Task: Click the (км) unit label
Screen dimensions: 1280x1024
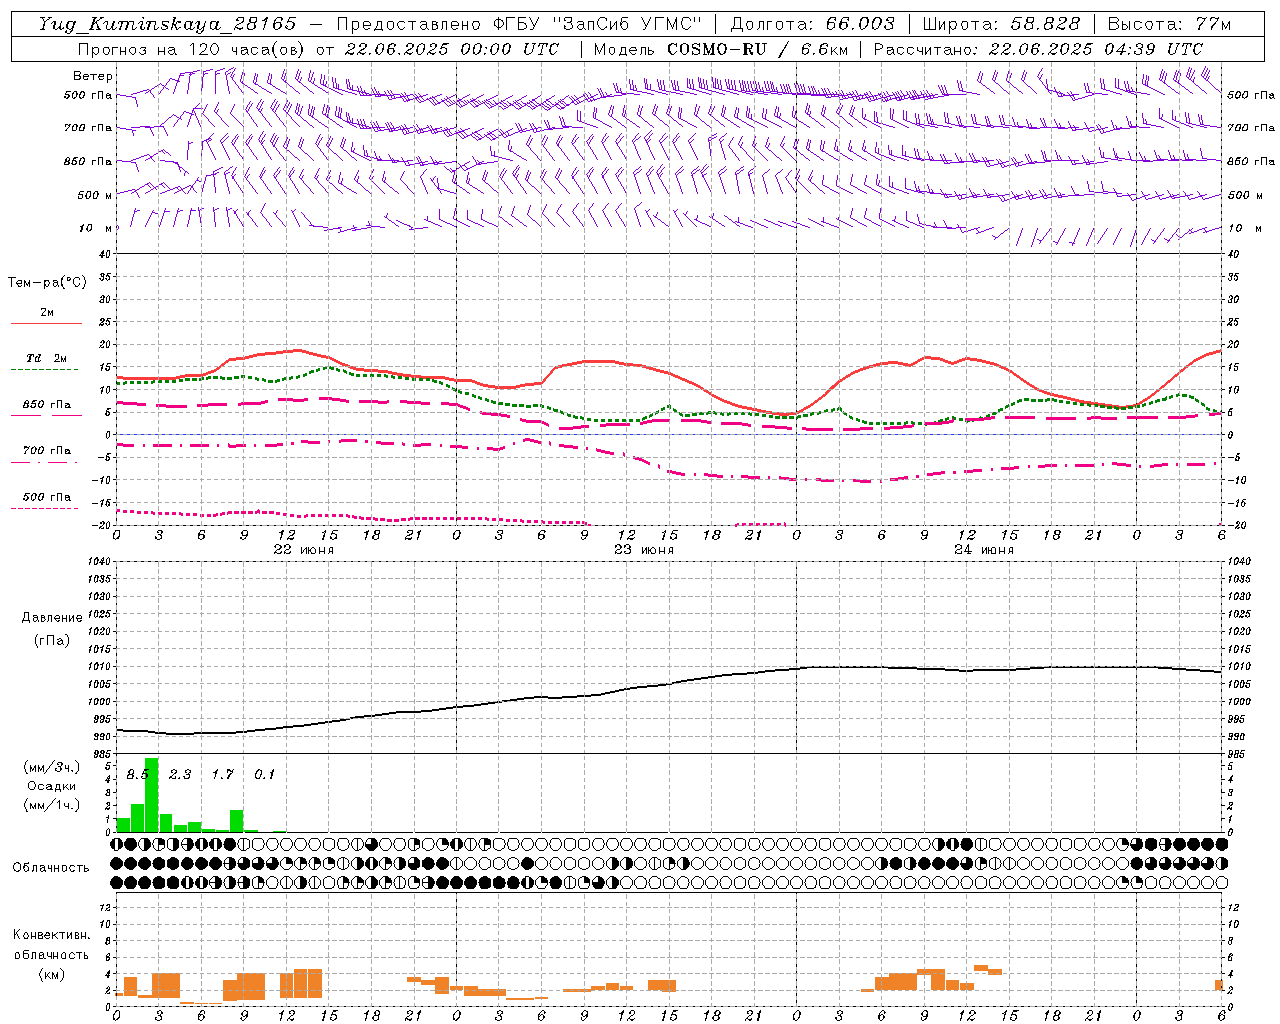Action: tap(51, 974)
